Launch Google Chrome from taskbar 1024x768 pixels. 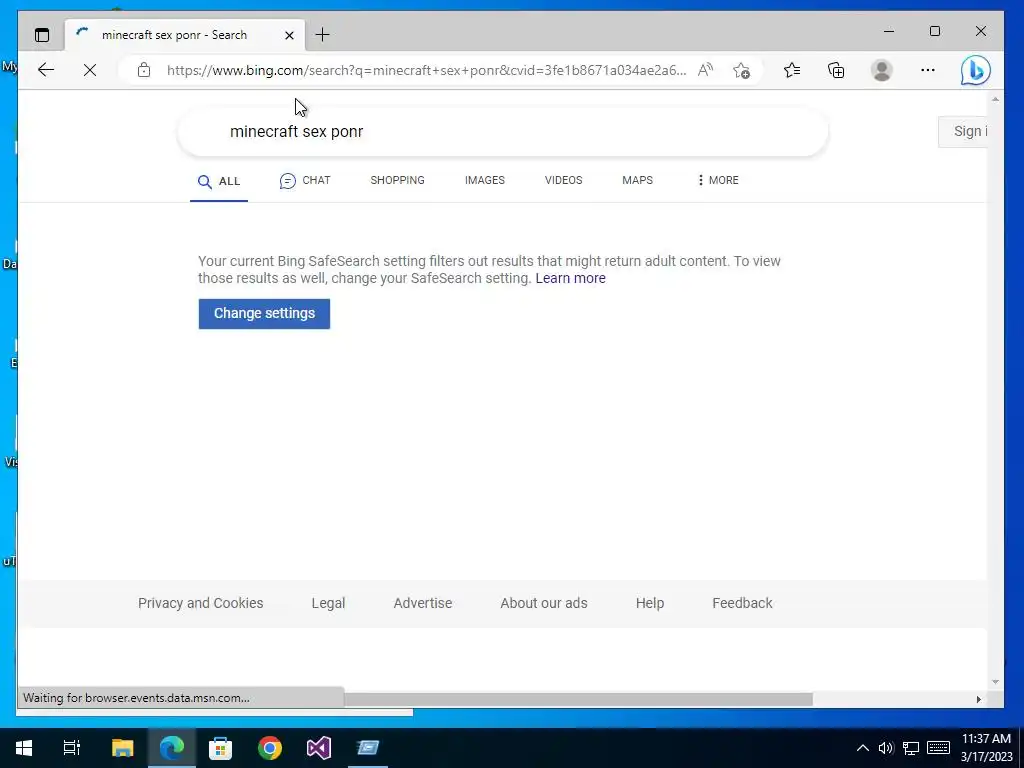click(x=270, y=748)
